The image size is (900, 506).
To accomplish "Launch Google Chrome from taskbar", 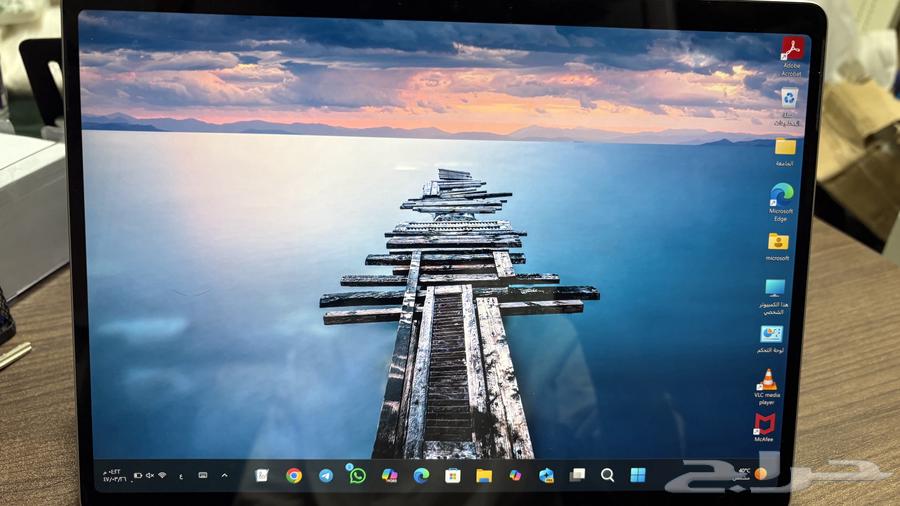I will (294, 476).
